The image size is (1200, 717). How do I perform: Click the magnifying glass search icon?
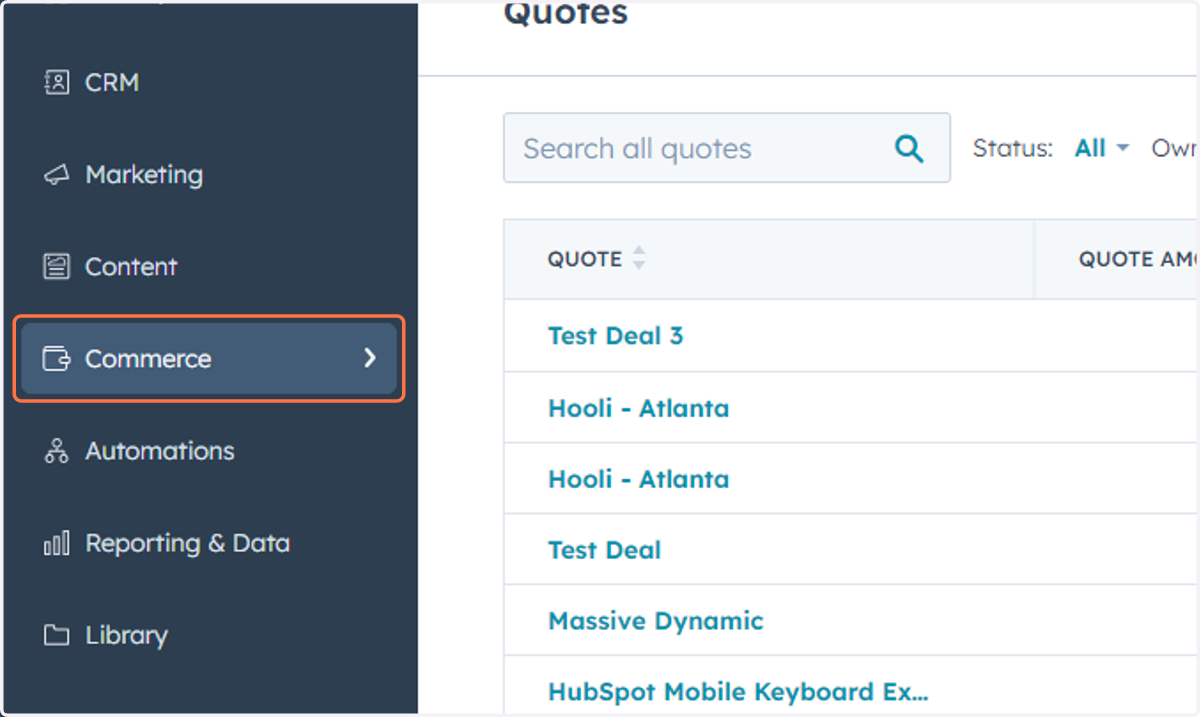tap(909, 148)
